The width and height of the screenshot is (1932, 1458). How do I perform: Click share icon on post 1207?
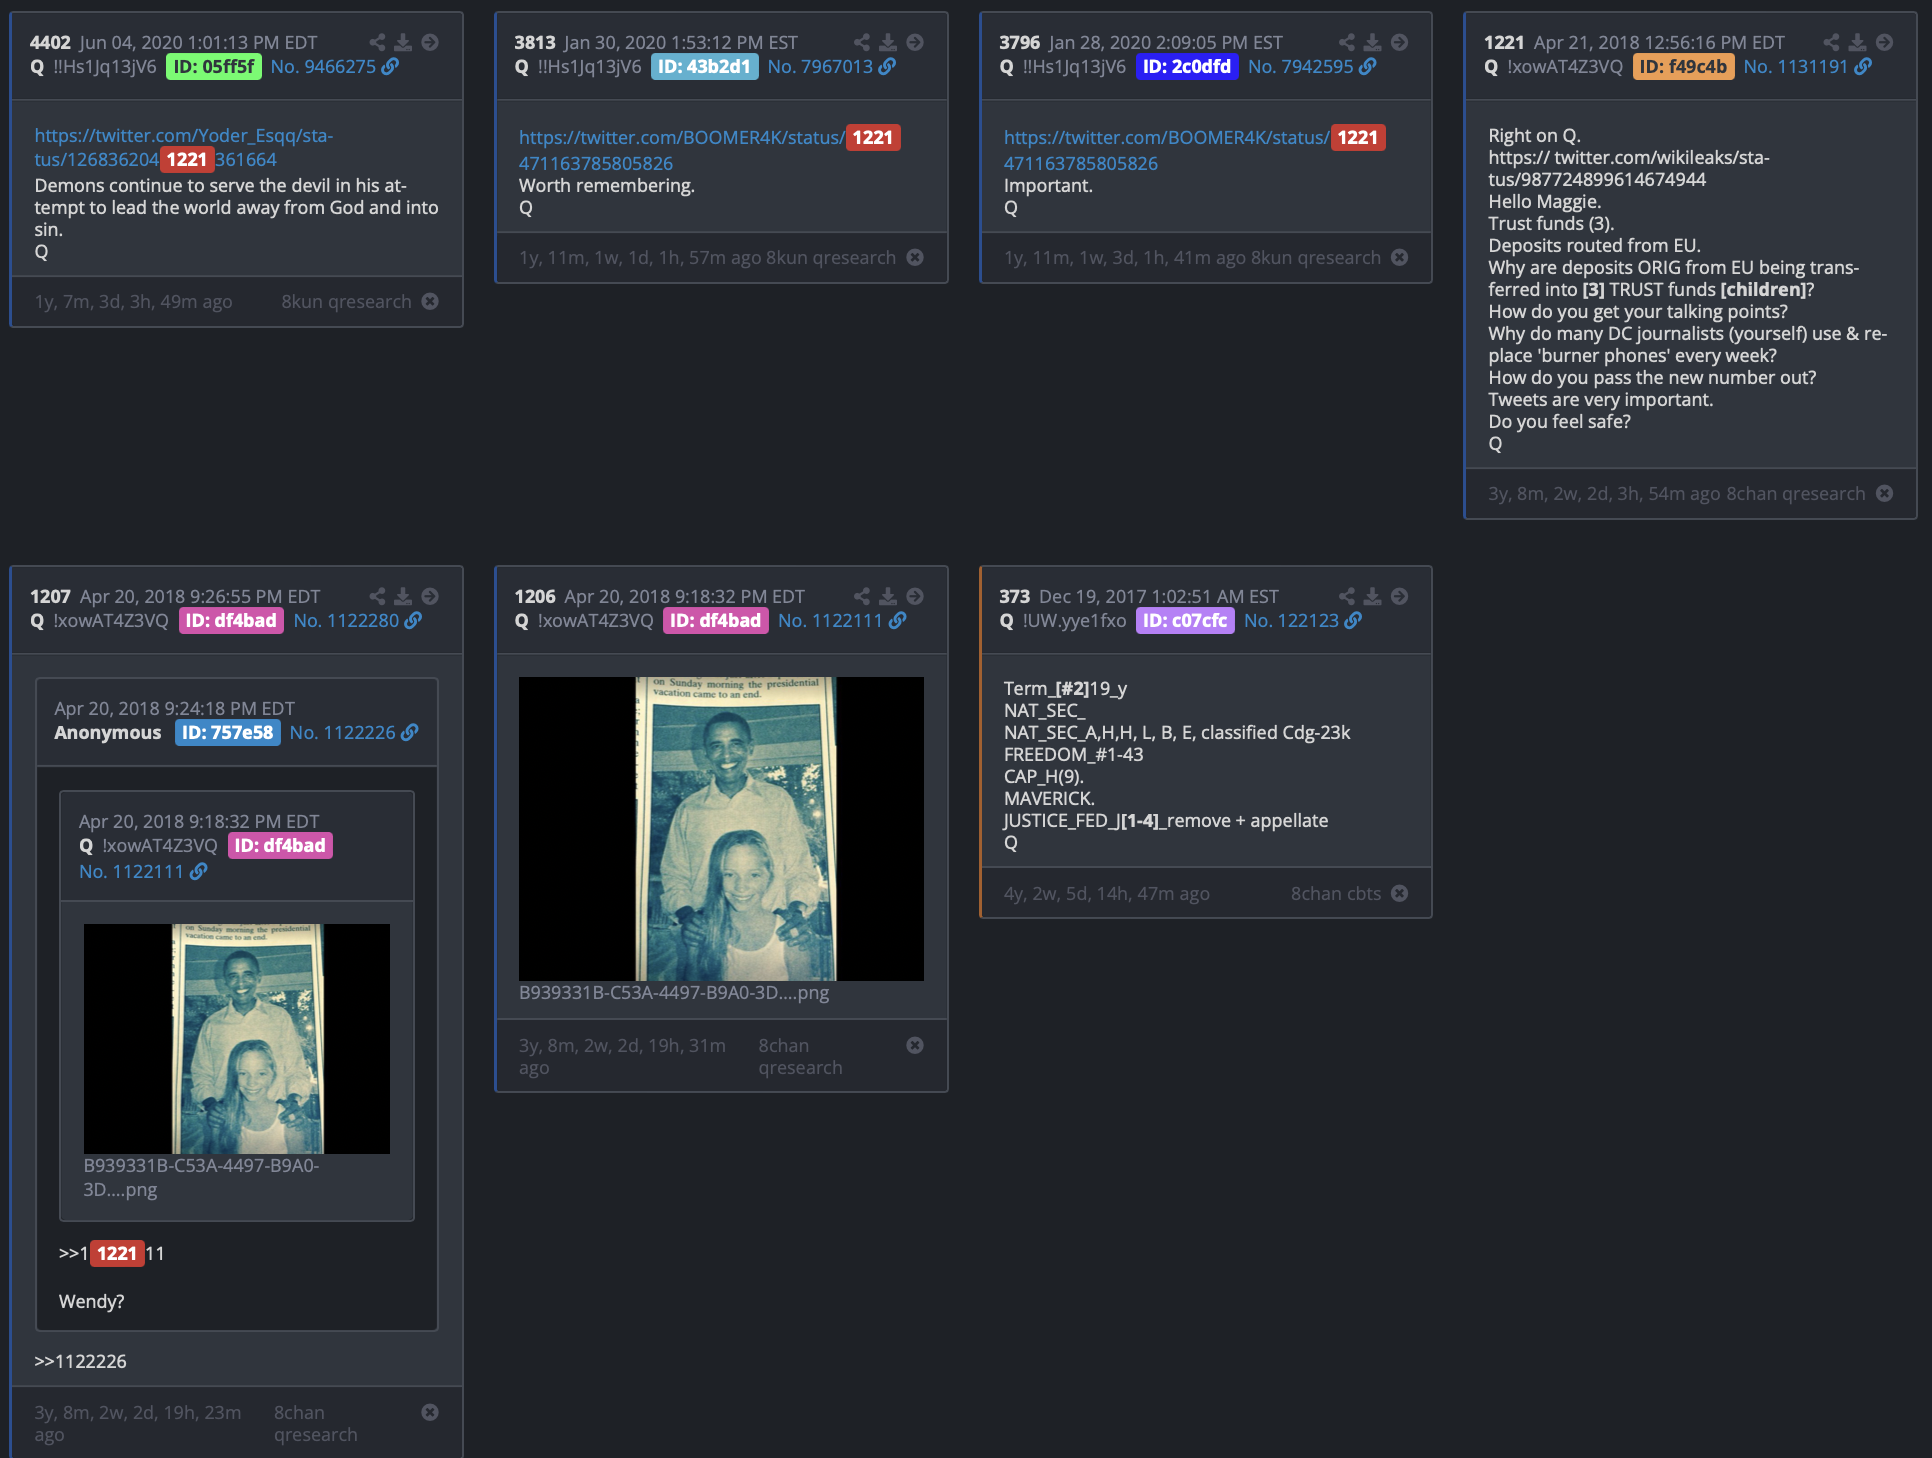[x=377, y=596]
